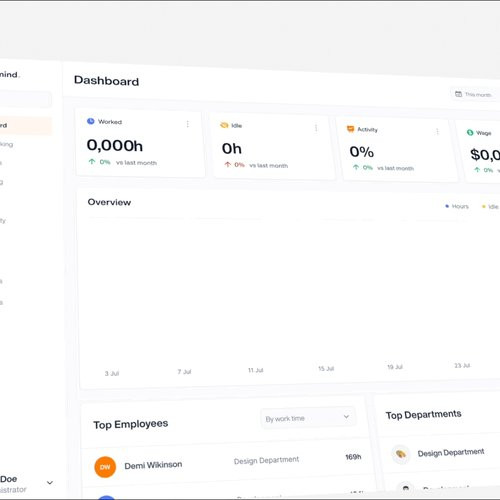Select the highlighted Dashboard sidebar item
This screenshot has width=500, height=500.
[x=26, y=126]
